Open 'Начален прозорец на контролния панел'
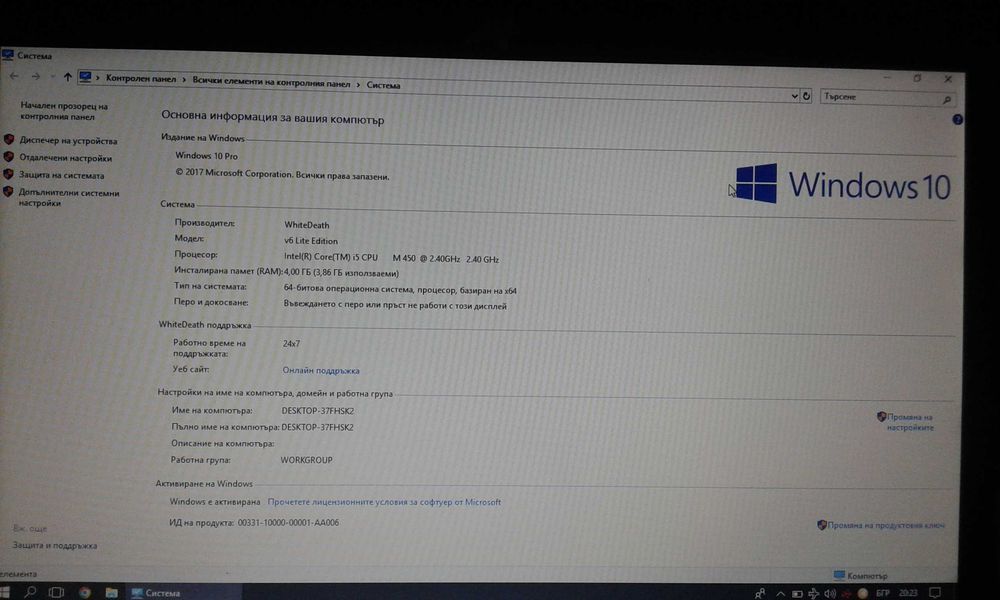The height and width of the screenshot is (600, 1000). 64,111
